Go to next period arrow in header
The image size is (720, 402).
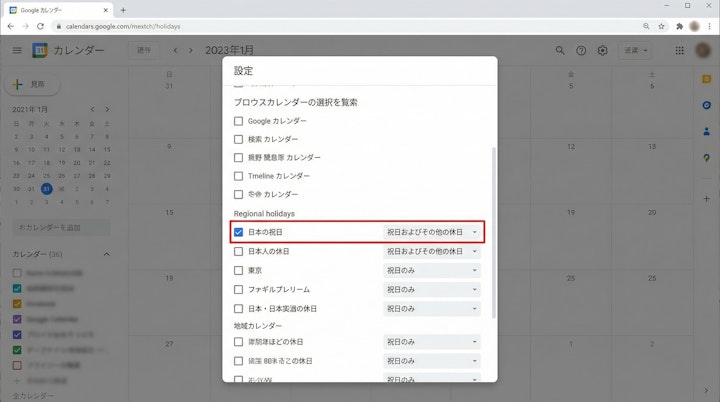[191, 50]
